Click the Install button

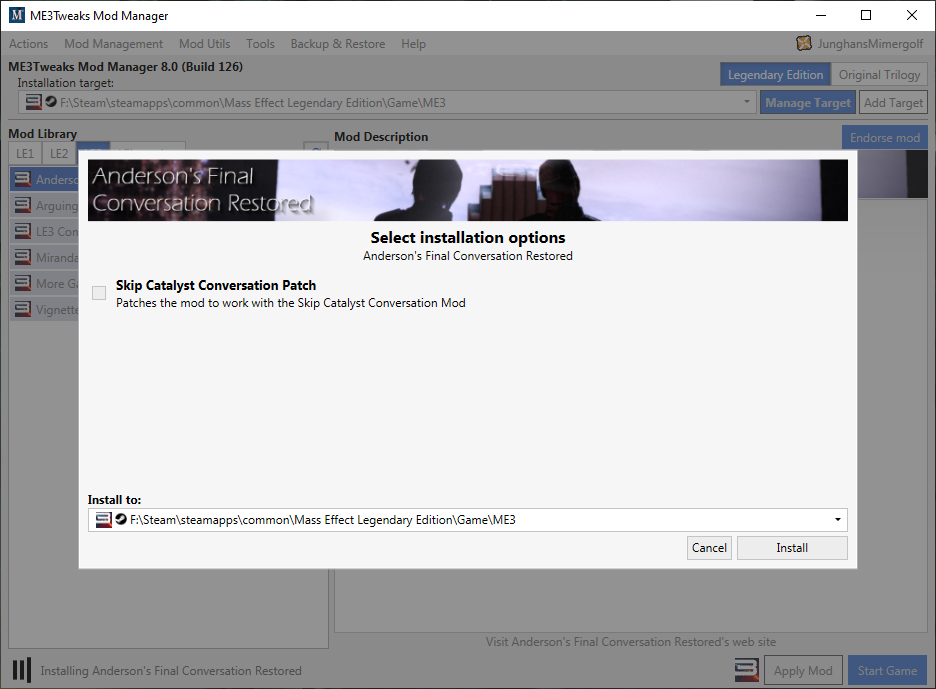[x=792, y=548]
